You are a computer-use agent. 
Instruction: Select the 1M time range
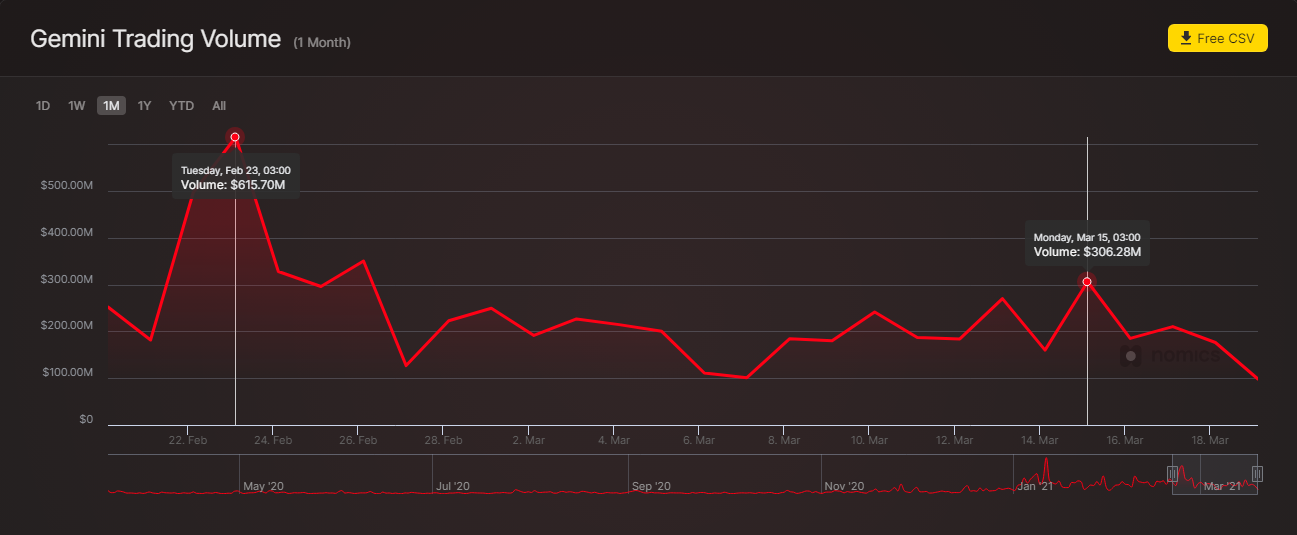tap(111, 106)
